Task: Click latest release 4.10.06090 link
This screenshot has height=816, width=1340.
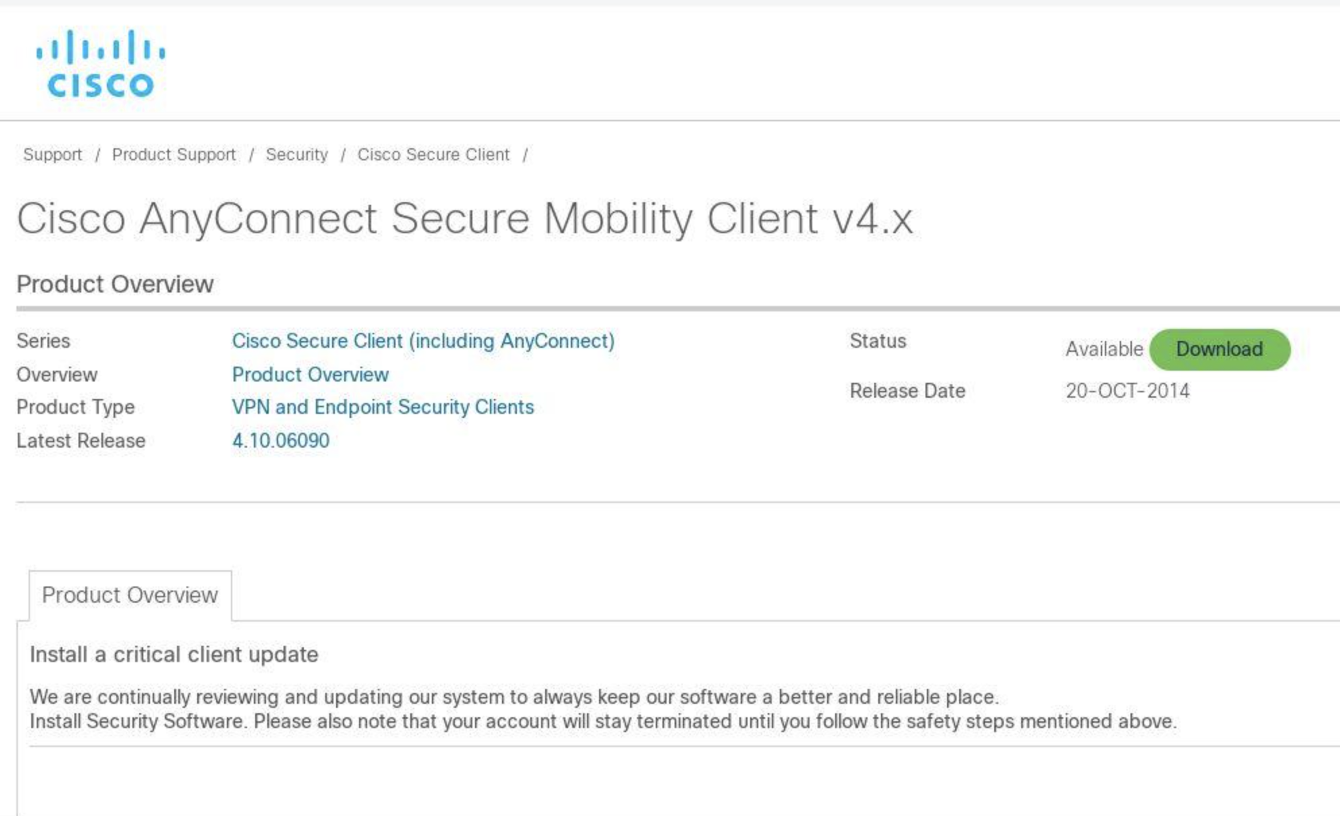Action: (x=280, y=441)
